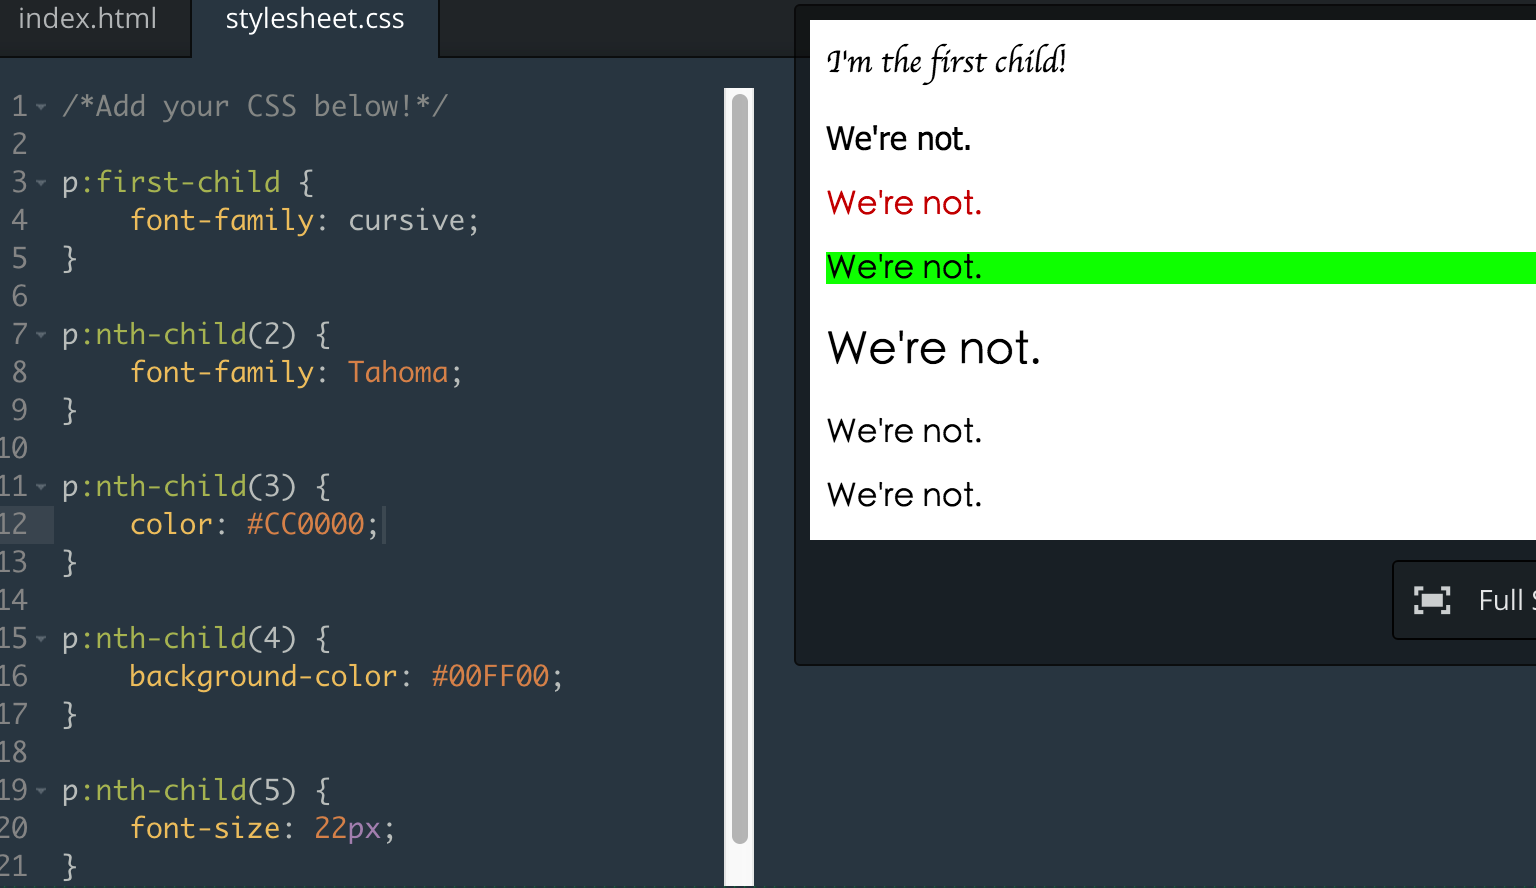Click the 'Tahoma' font value
The height and width of the screenshot is (888, 1536).
[398, 372]
